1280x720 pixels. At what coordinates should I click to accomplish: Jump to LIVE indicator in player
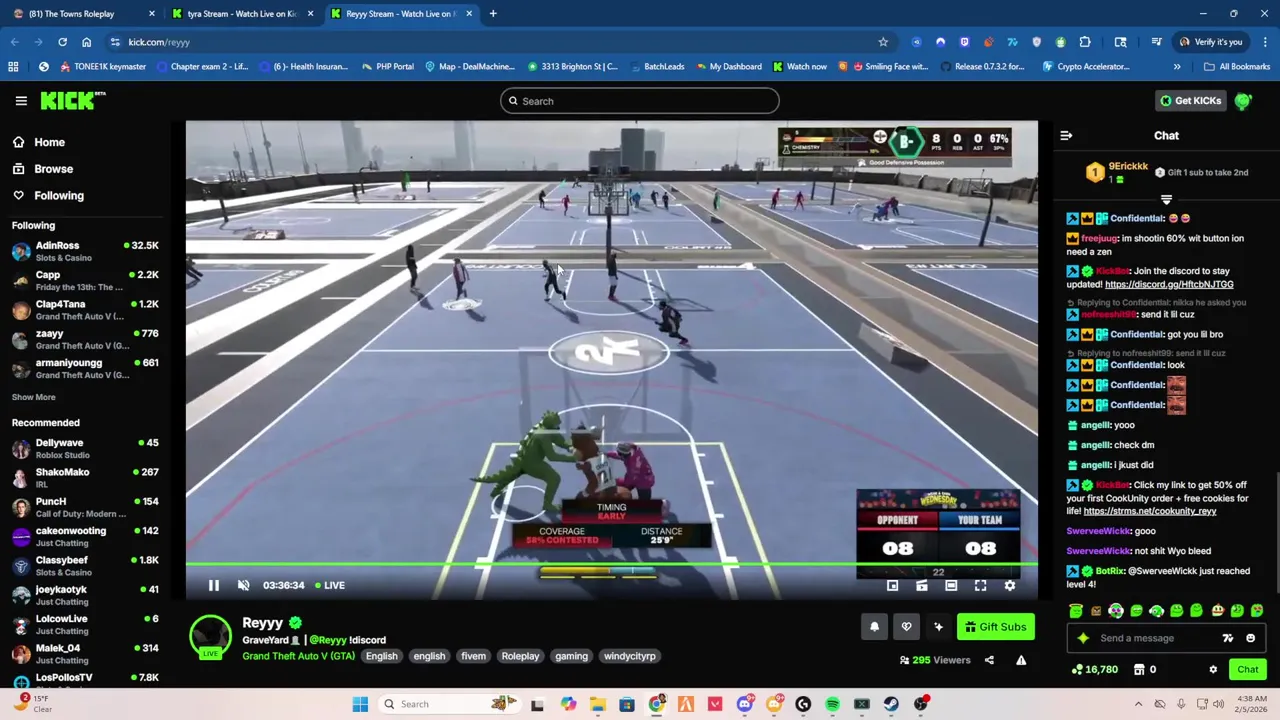point(330,585)
